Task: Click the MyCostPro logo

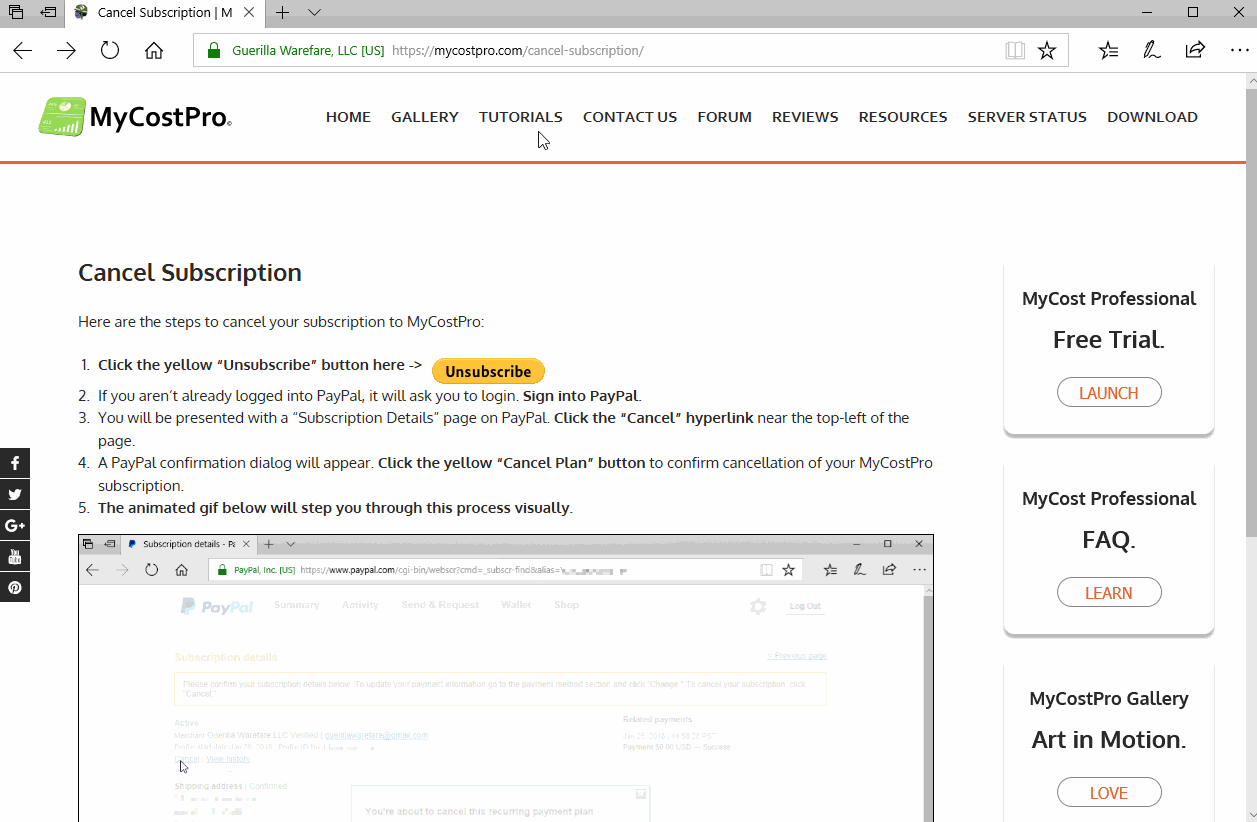Action: point(135,117)
